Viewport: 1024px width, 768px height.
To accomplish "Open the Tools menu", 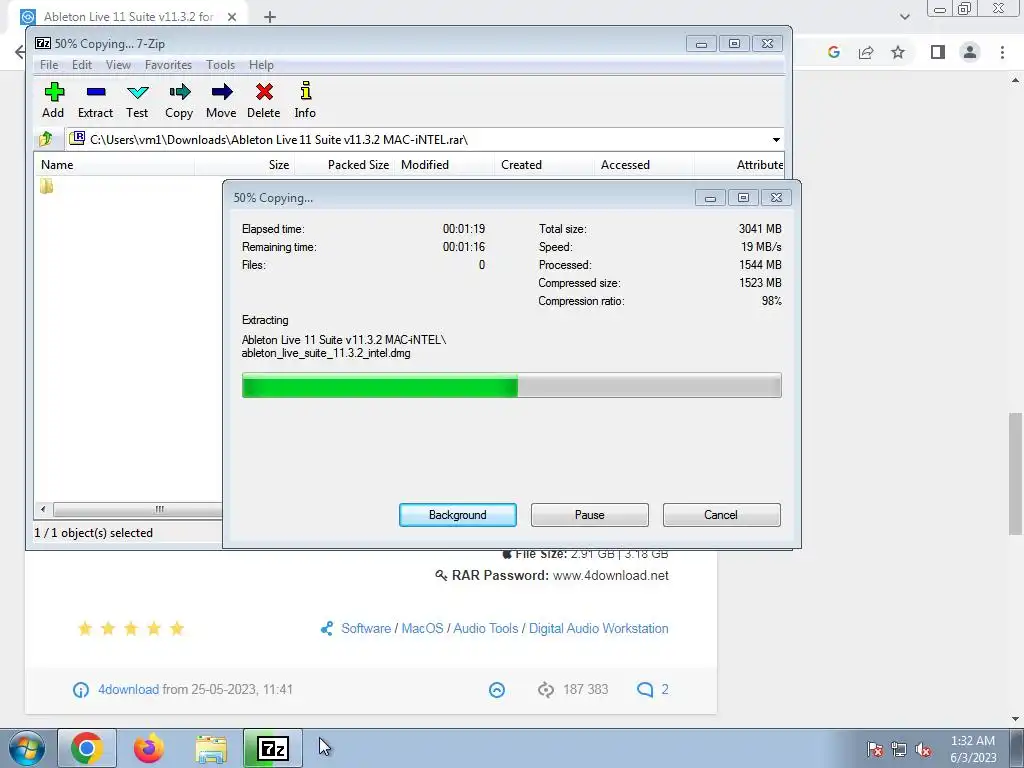I will [220, 65].
